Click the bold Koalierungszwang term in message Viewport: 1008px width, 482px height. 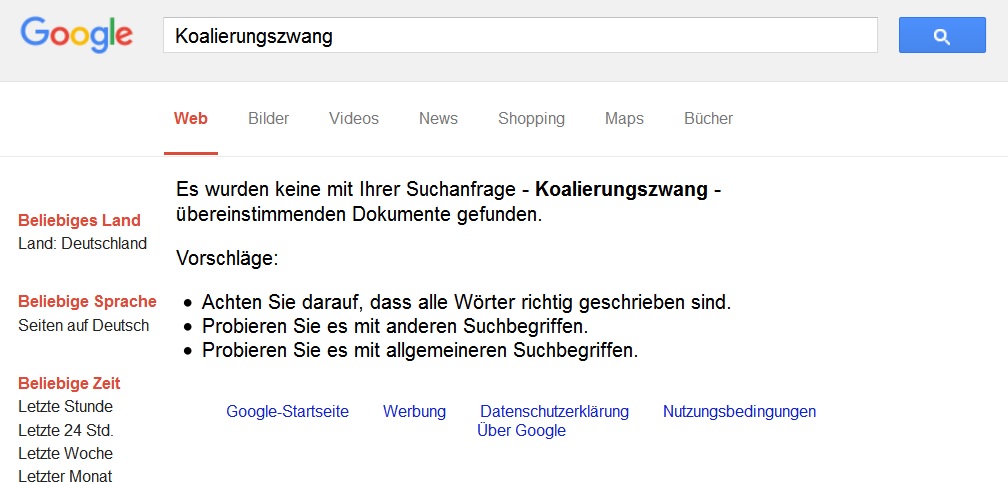click(x=622, y=190)
